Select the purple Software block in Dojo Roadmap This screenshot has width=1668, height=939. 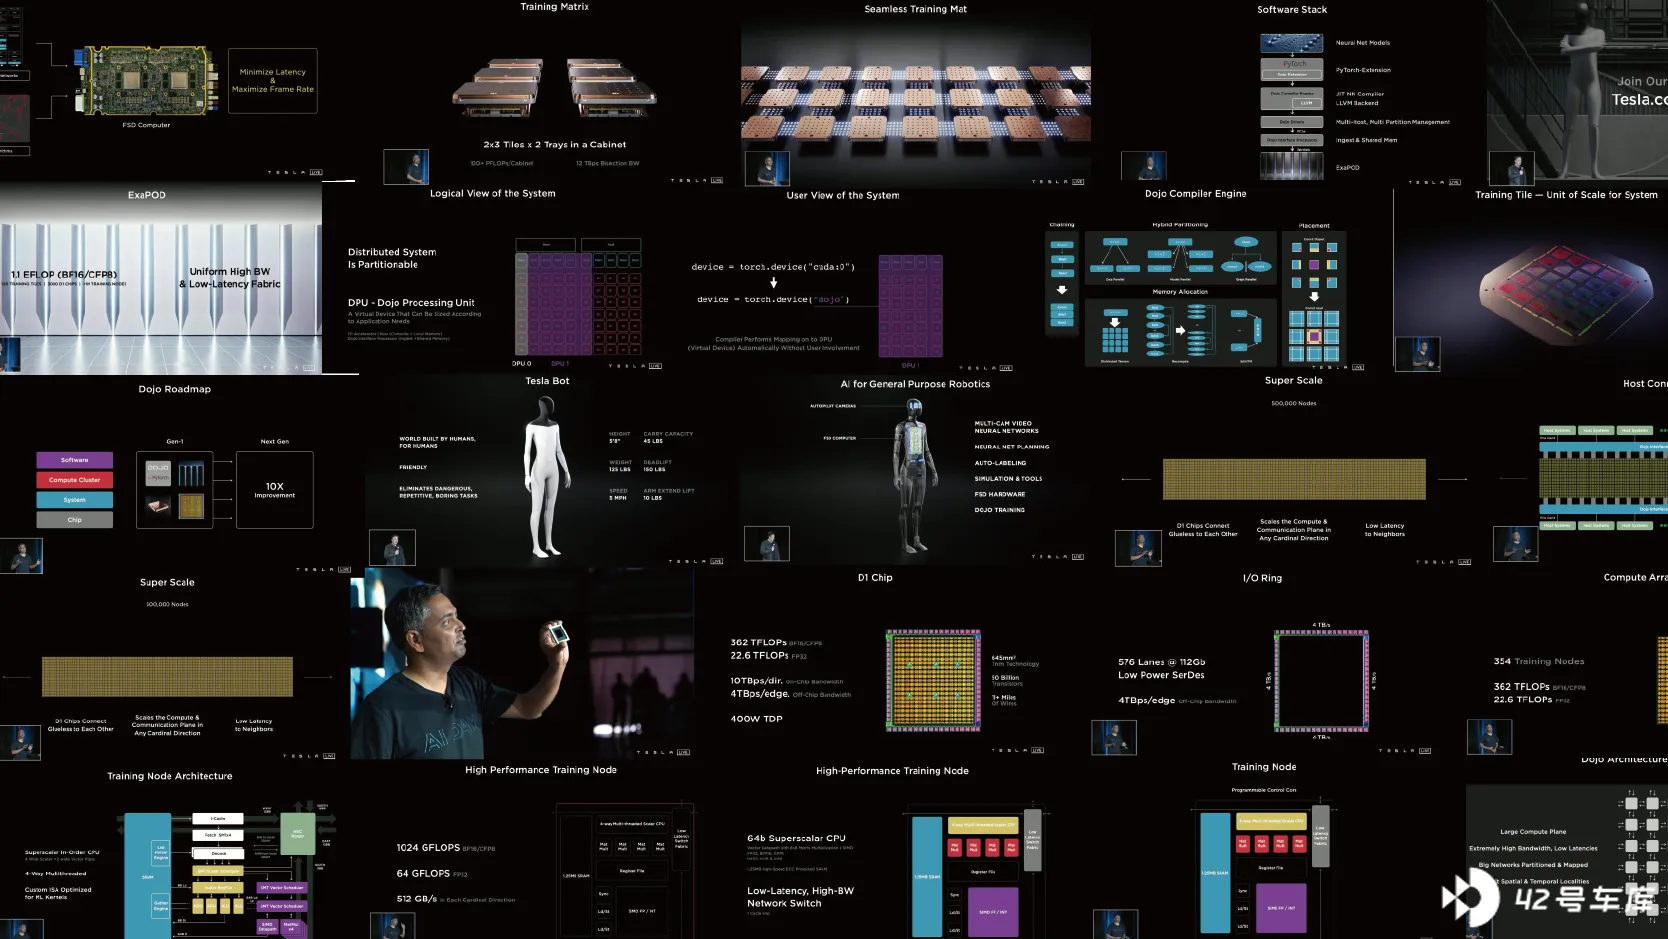[75, 460]
